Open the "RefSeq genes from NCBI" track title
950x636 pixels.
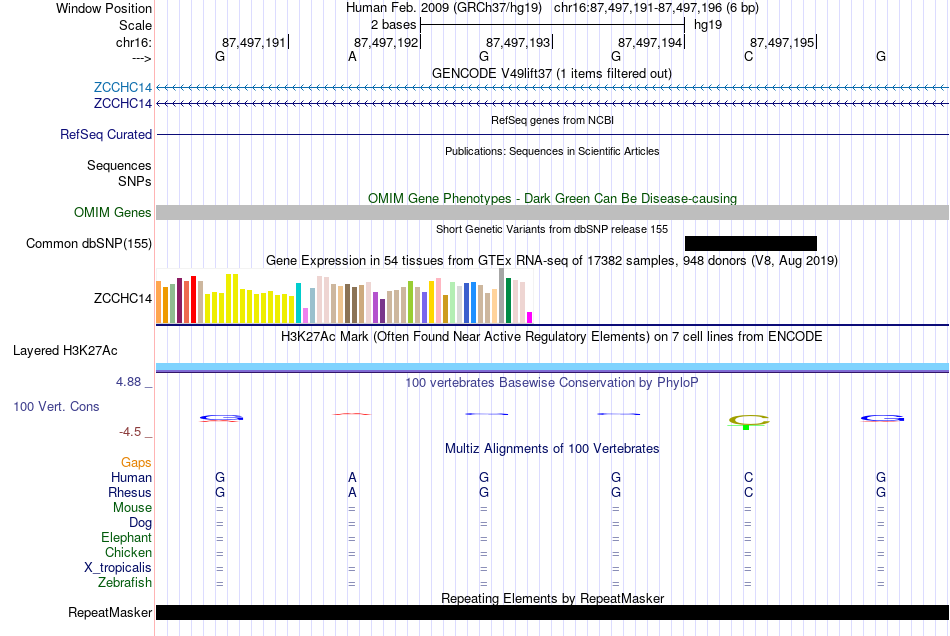552,120
